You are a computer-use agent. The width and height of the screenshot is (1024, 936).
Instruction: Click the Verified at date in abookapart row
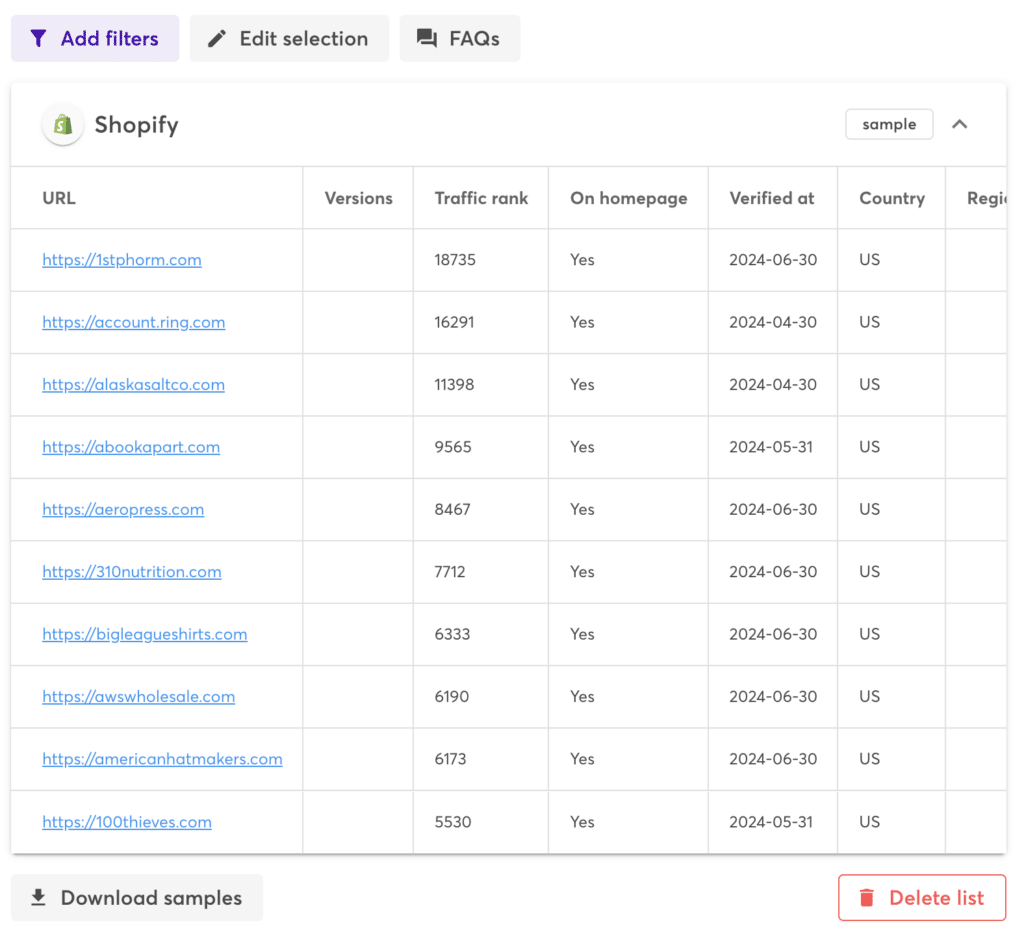(x=771, y=447)
